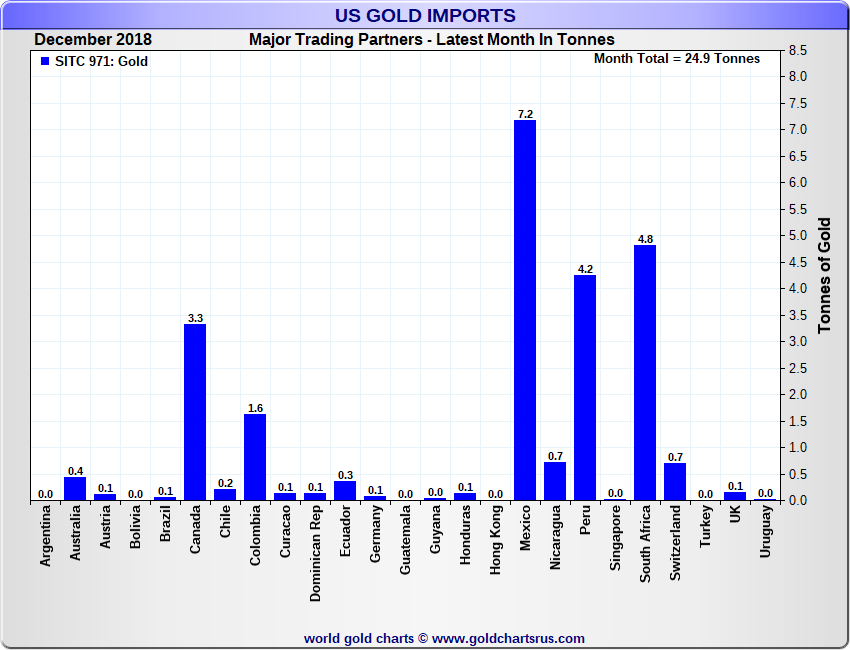
Task: Click the December 2018 date label
Action: [x=93, y=40]
